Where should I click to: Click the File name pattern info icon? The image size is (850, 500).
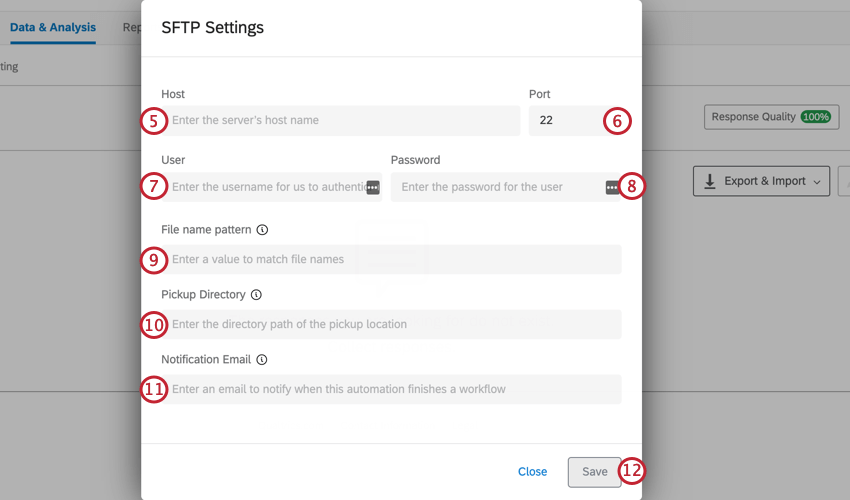pos(262,230)
